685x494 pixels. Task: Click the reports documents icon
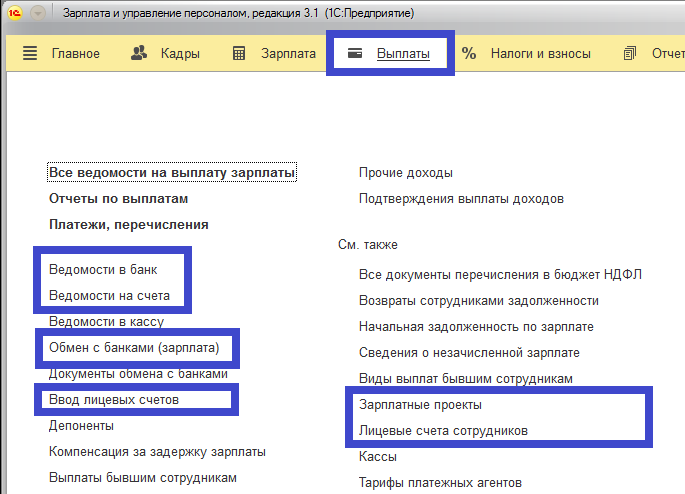(630, 53)
